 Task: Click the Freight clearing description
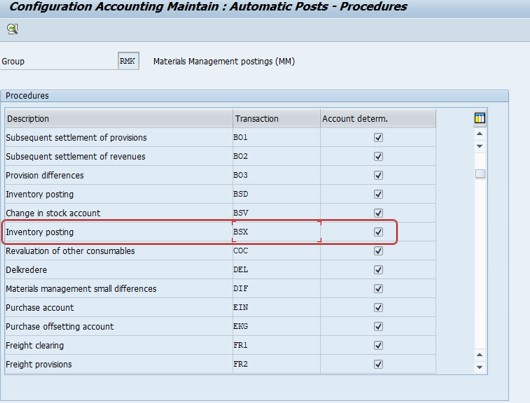[35, 346]
